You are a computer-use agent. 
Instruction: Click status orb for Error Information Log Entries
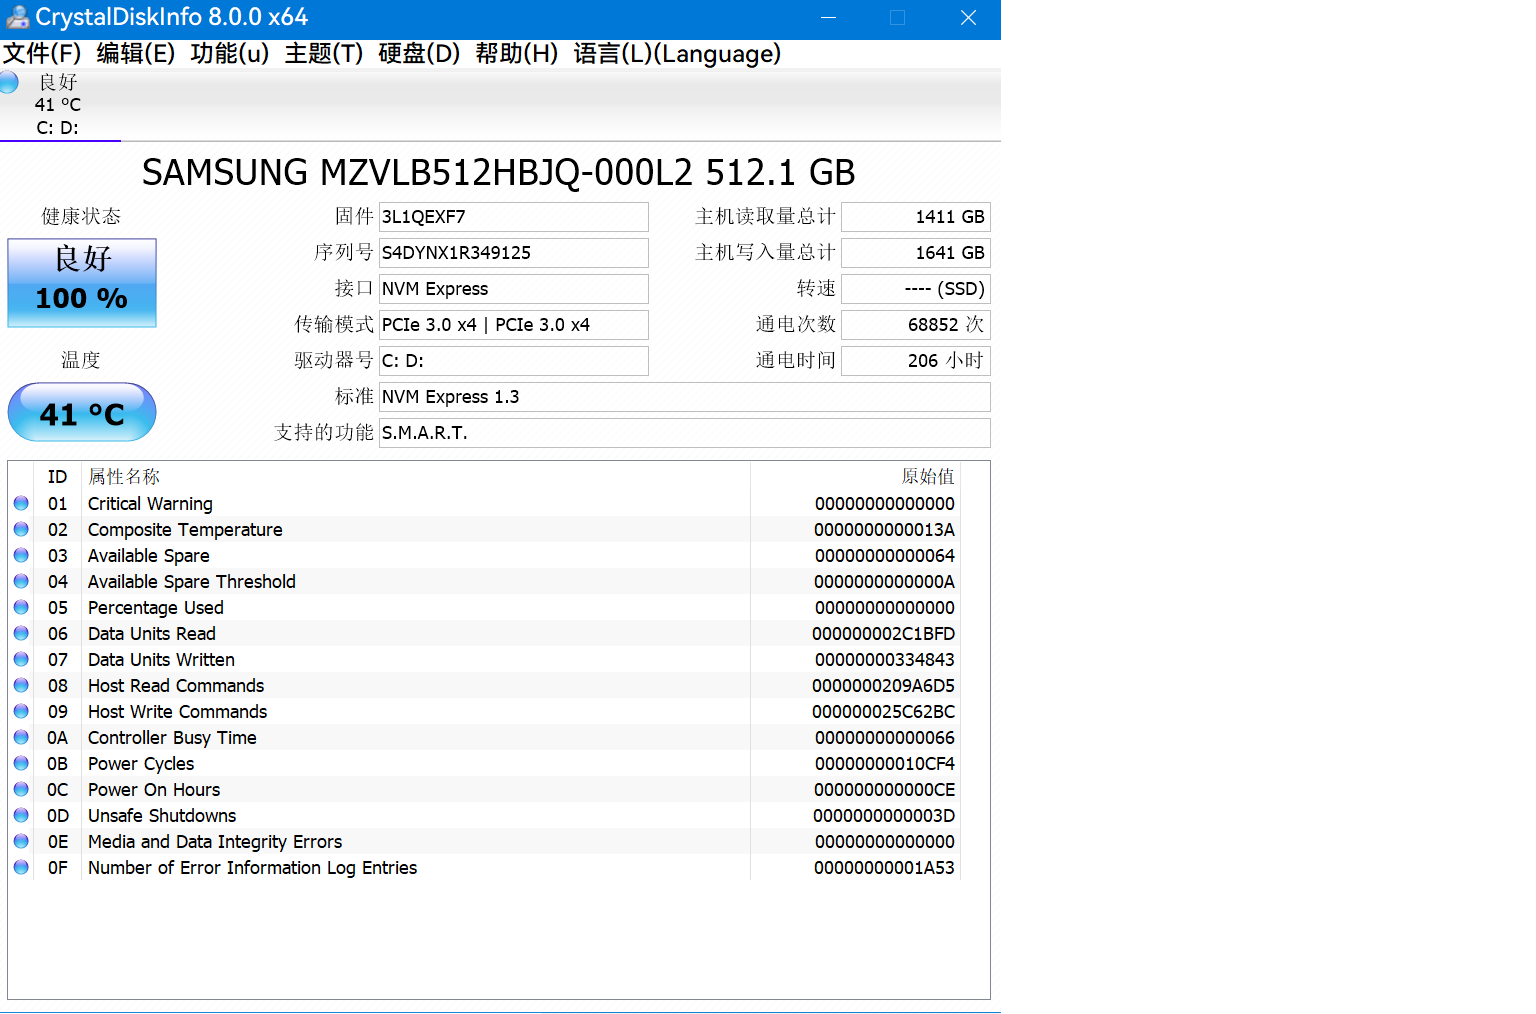point(21,867)
